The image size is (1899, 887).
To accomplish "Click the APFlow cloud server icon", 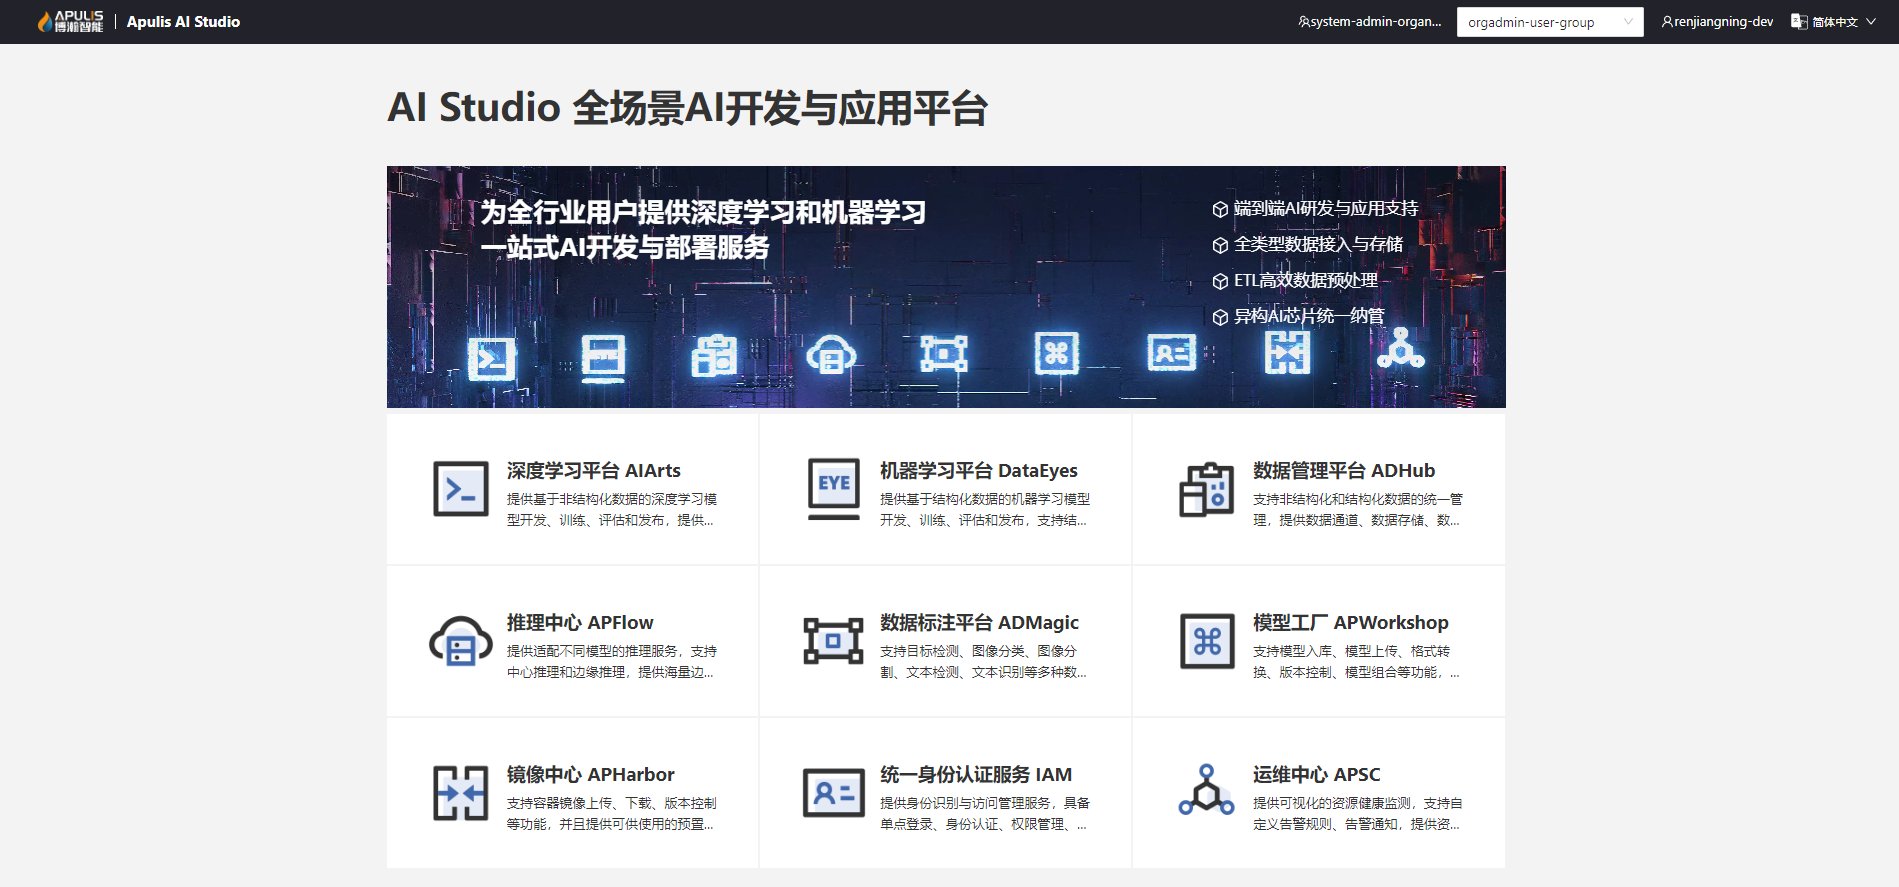I will click(x=461, y=641).
